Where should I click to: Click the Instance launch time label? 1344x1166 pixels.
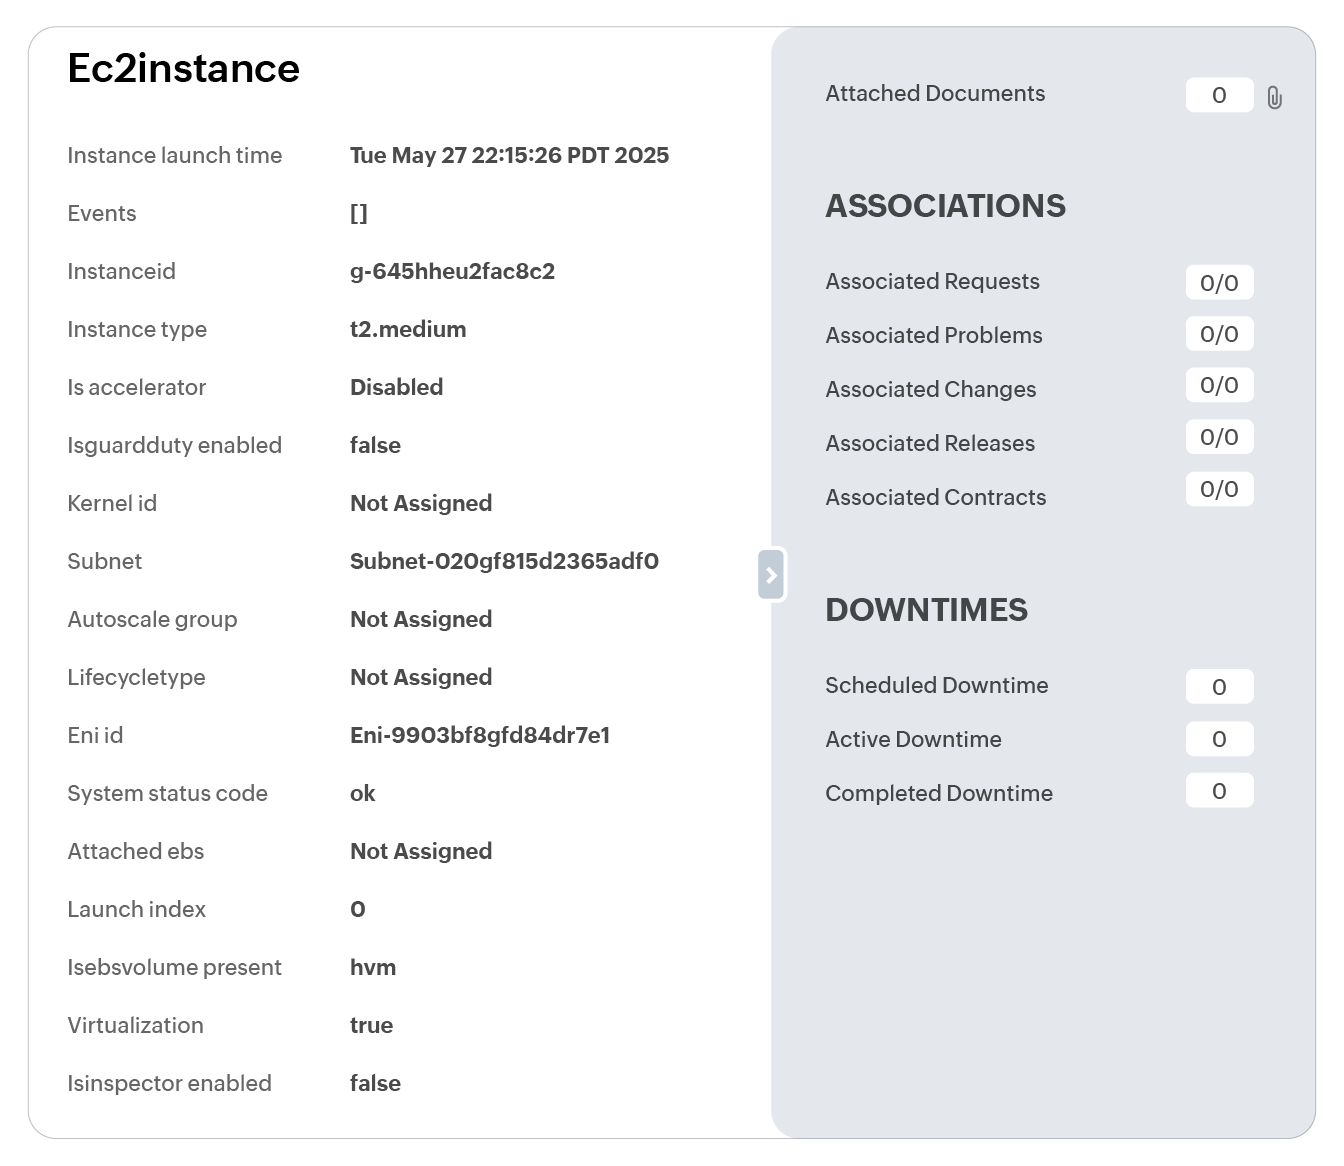(x=175, y=155)
